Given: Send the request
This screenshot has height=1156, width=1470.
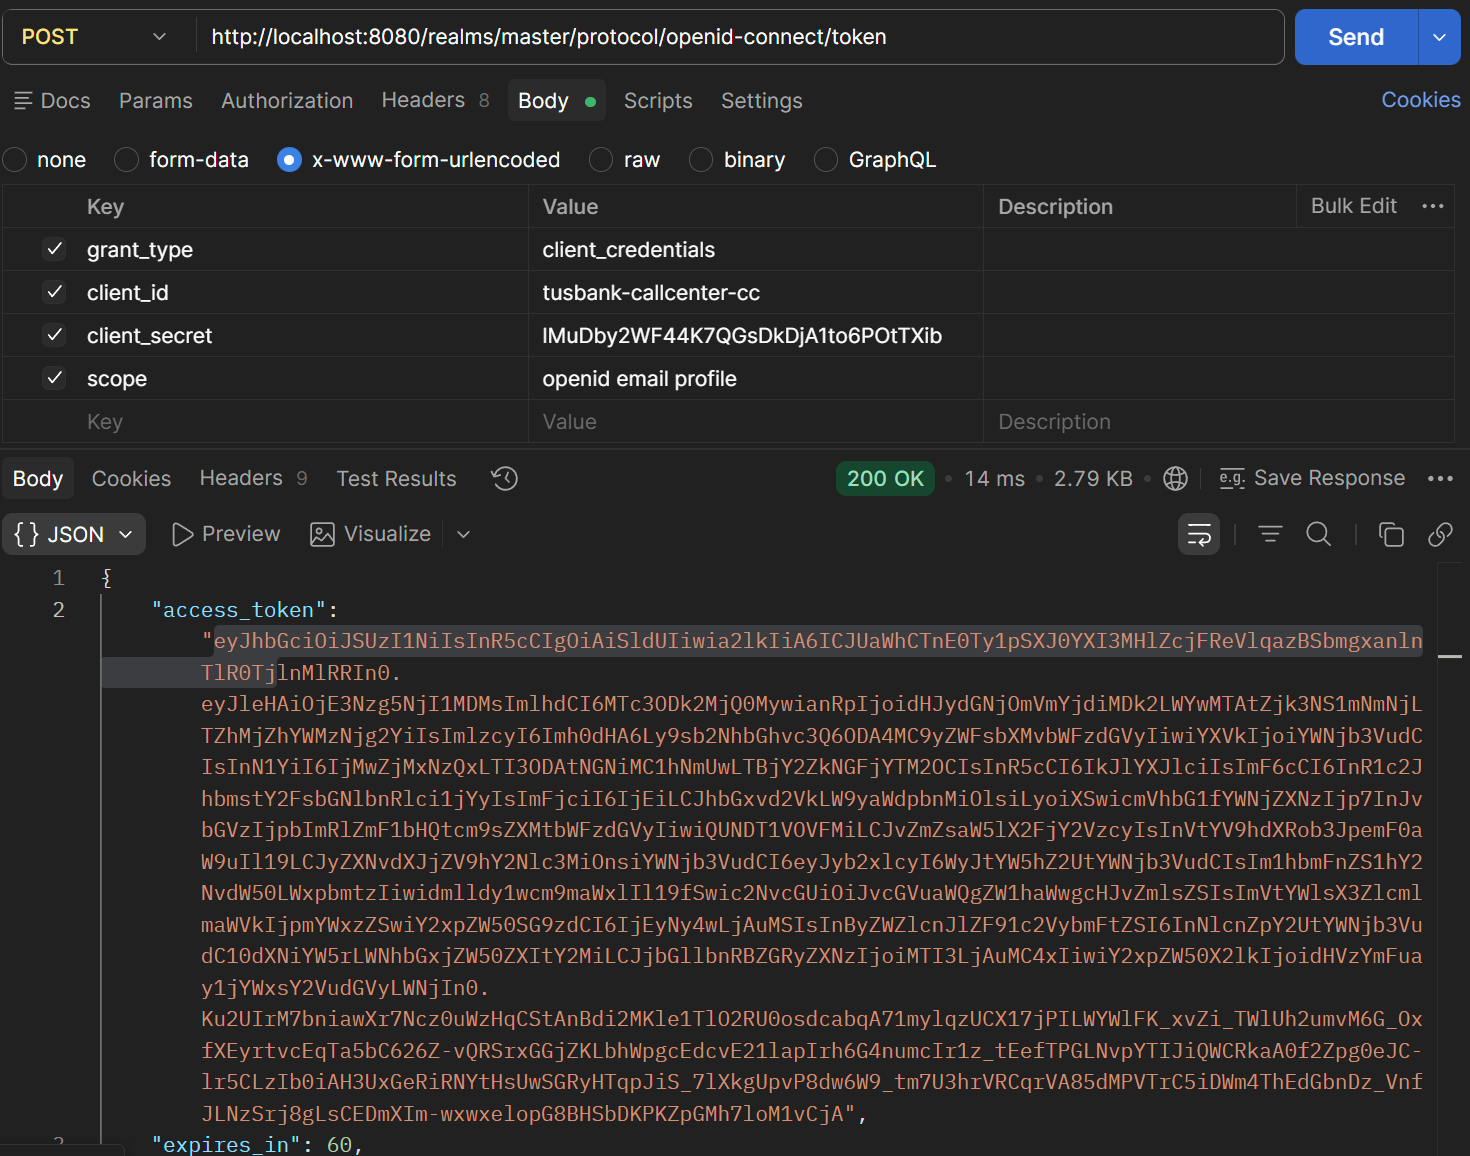Looking at the screenshot, I should tap(1356, 37).
